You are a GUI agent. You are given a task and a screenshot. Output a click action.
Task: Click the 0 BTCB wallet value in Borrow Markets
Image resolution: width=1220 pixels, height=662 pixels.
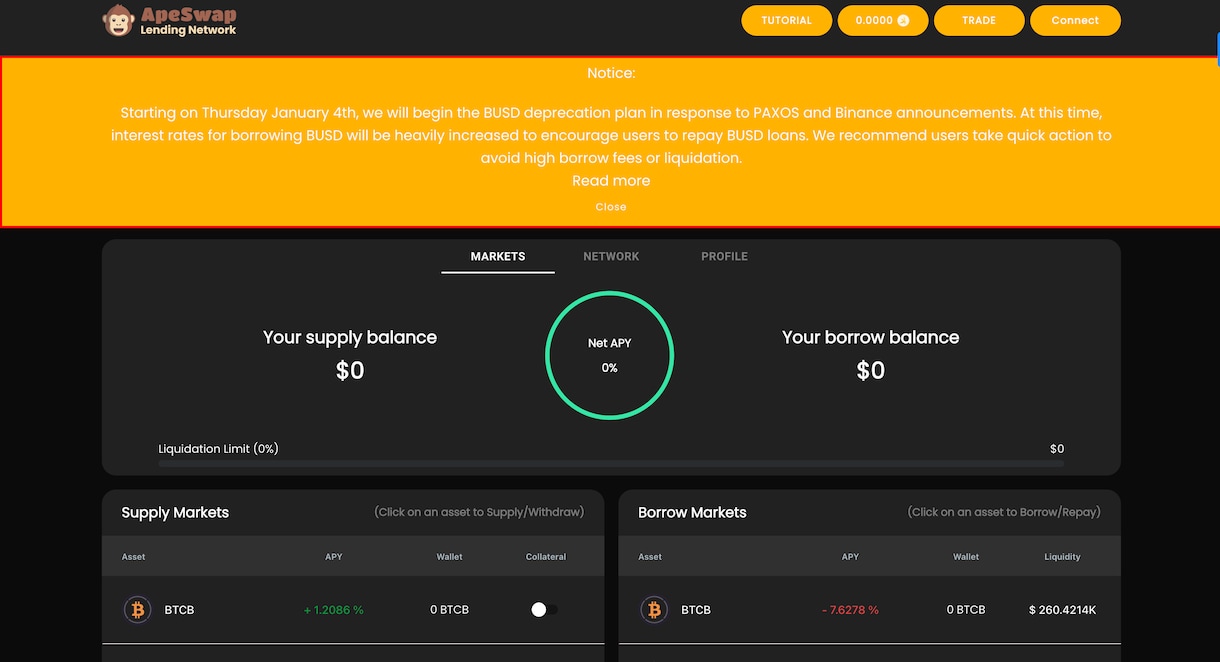pos(966,610)
